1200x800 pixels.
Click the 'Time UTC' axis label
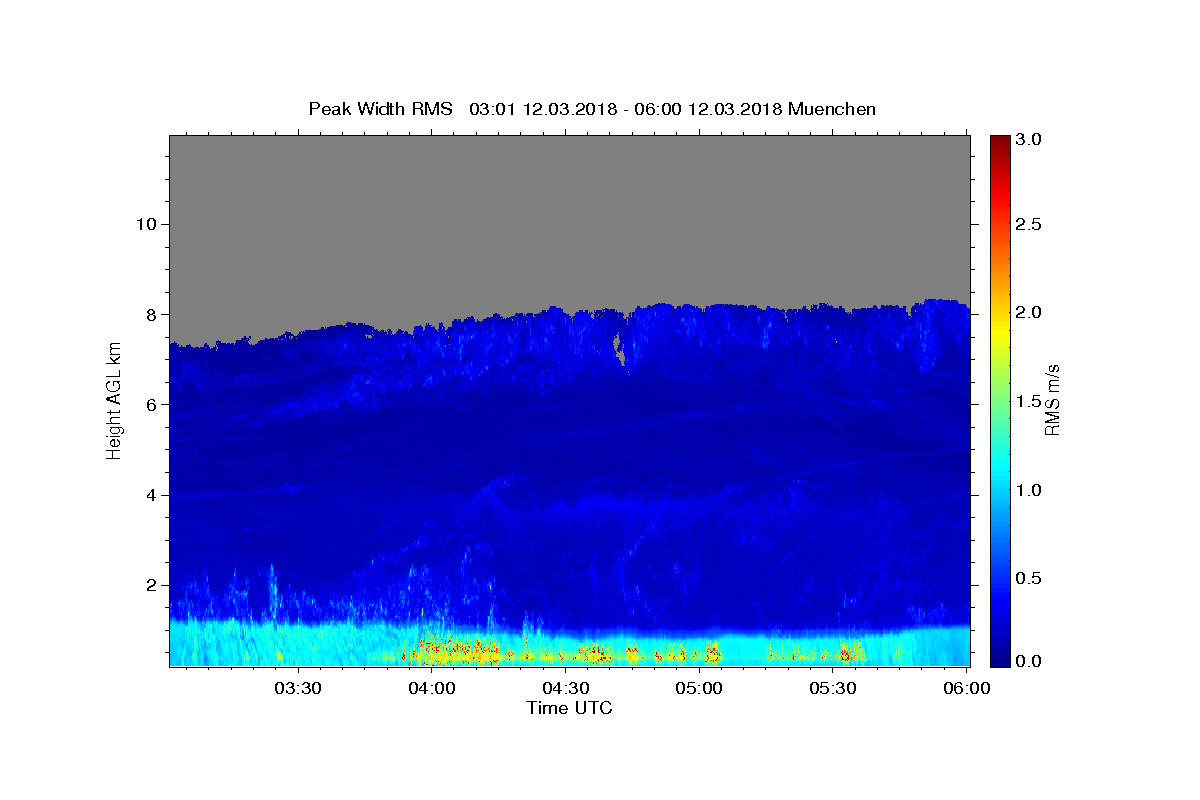pyautogui.click(x=569, y=708)
